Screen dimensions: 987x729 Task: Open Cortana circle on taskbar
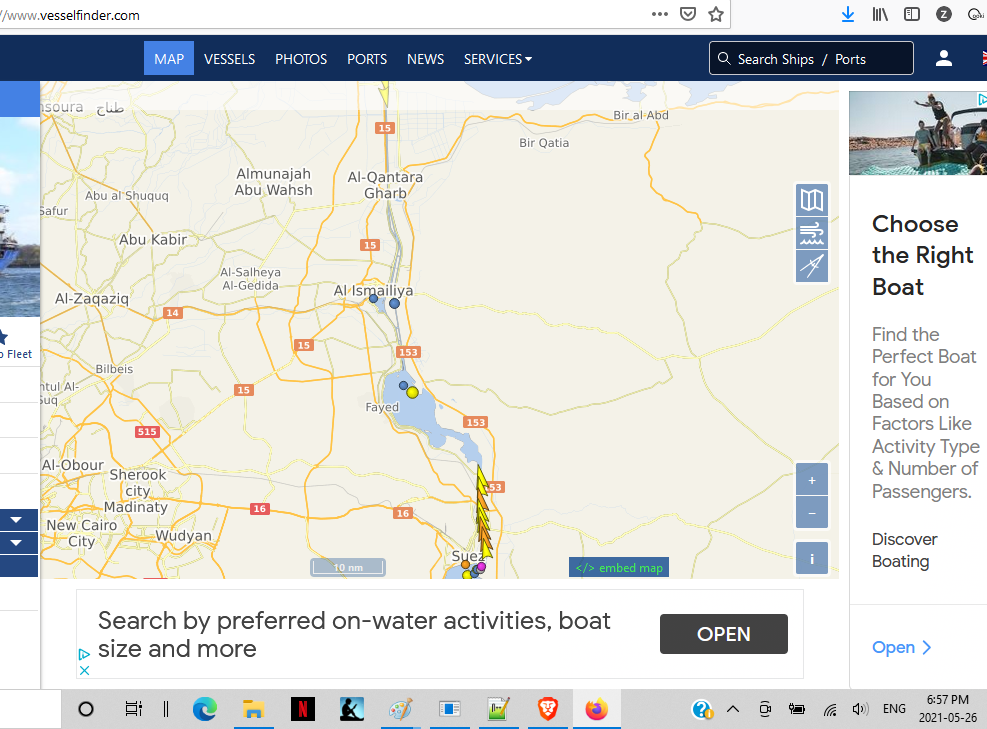coord(86,709)
